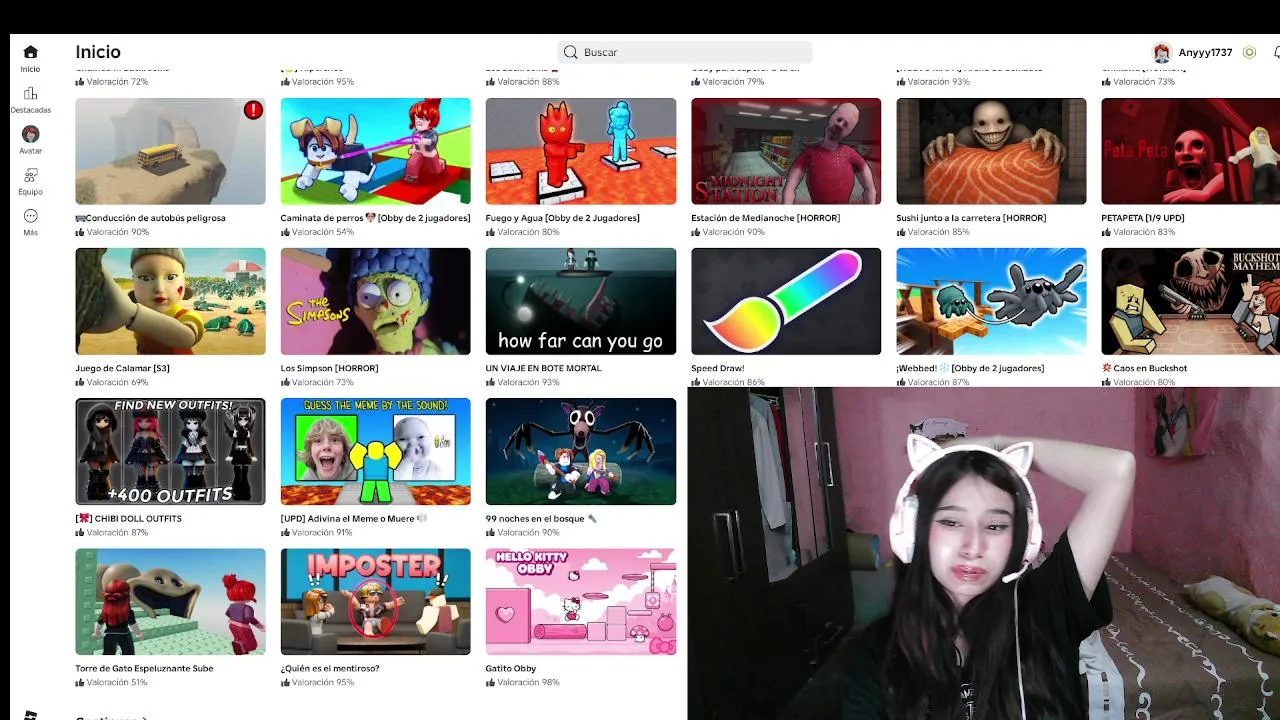Click the Buscar search field
1280x720 pixels.
(x=685, y=52)
